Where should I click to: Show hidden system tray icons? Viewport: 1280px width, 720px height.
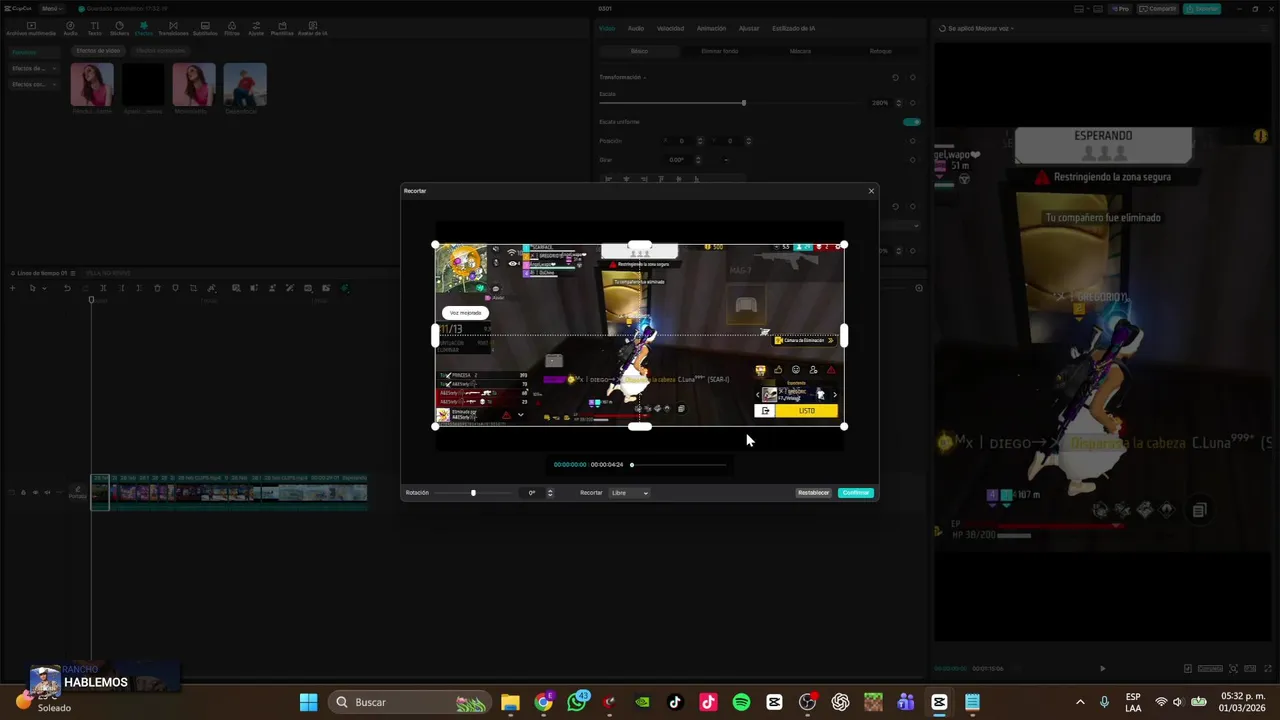tap(1080, 702)
